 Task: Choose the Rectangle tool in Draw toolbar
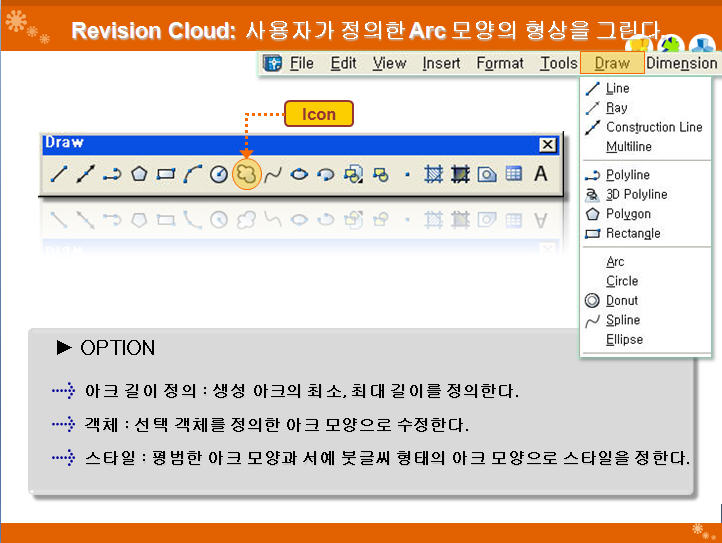[x=166, y=174]
